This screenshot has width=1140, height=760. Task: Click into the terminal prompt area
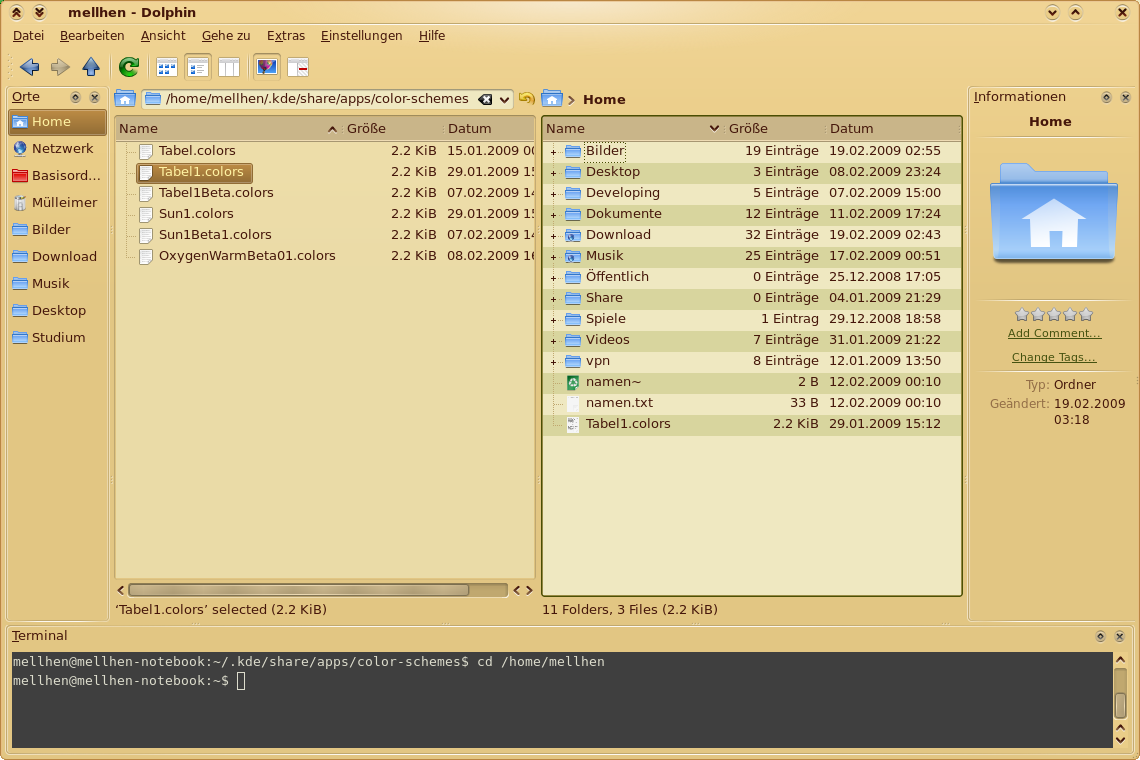click(561, 700)
